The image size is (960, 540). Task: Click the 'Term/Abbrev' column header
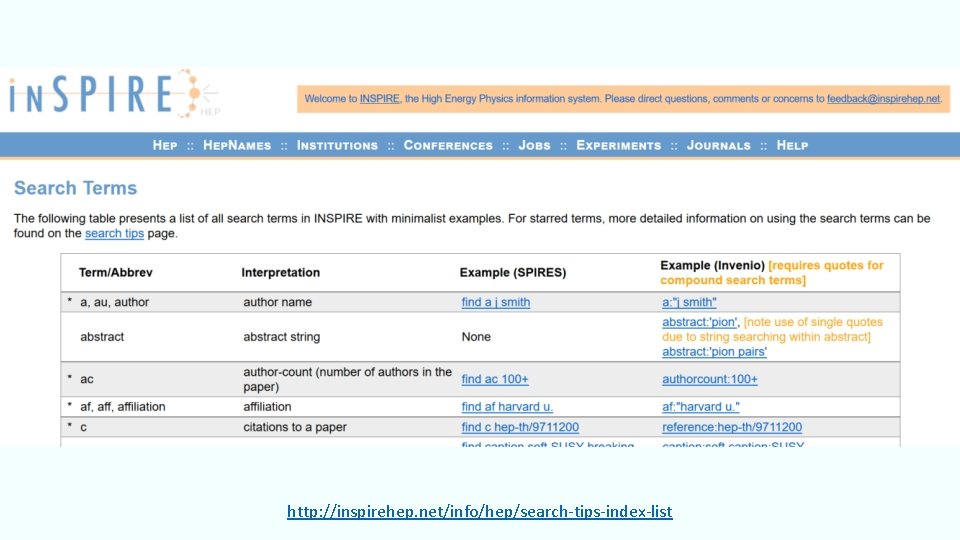point(115,272)
